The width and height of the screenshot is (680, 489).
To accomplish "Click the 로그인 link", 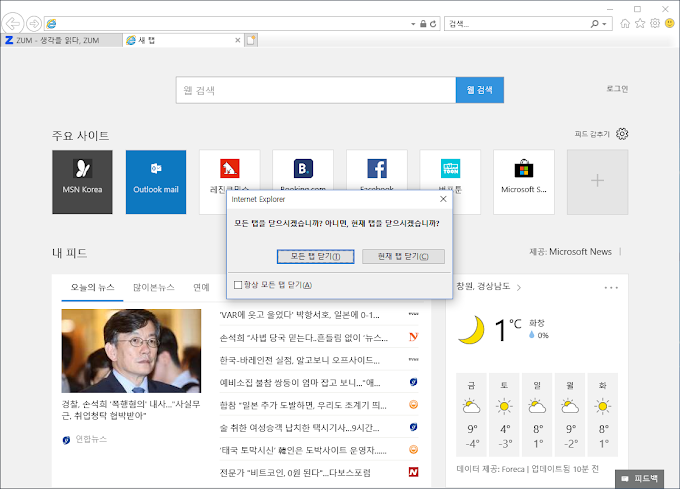I will [617, 89].
